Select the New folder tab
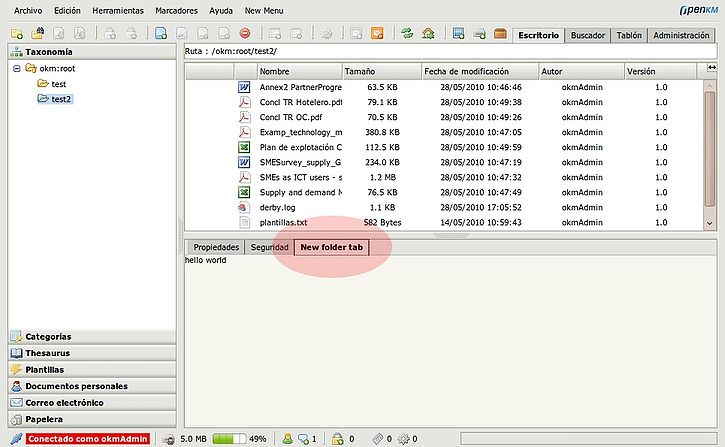 [332, 247]
